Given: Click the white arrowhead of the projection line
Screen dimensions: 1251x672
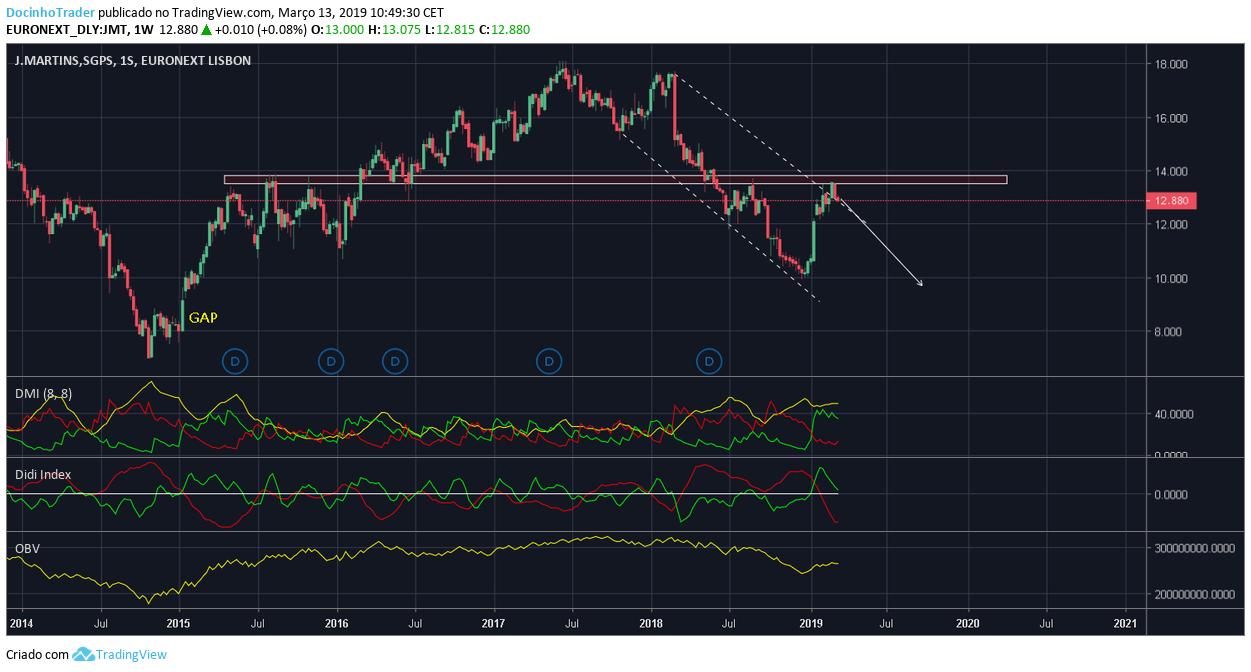Looking at the screenshot, I should 918,283.
